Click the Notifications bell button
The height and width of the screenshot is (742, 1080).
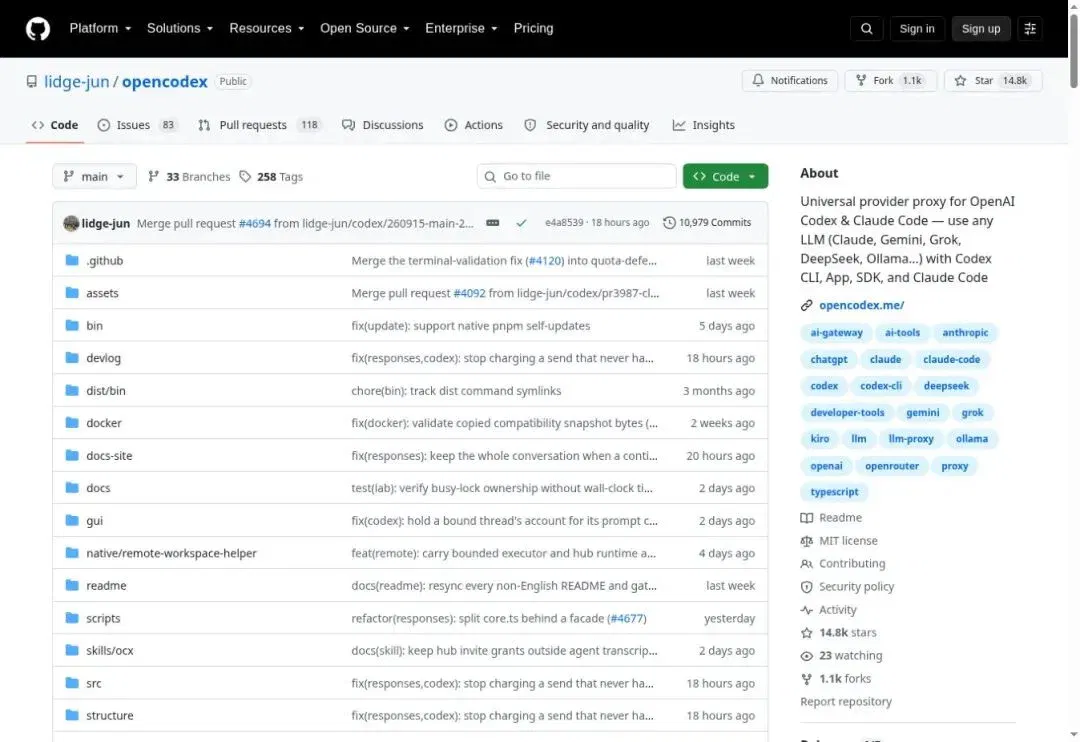pyautogui.click(x=789, y=81)
